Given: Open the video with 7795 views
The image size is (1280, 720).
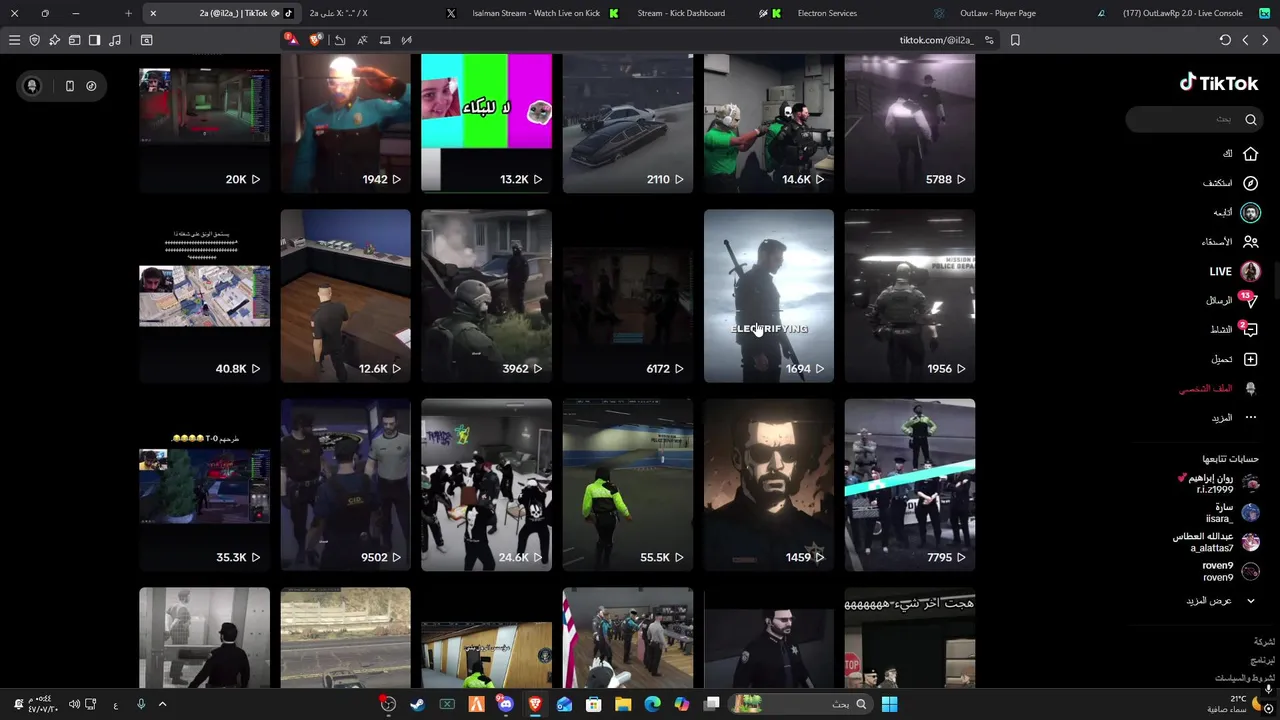Looking at the screenshot, I should pos(909,485).
